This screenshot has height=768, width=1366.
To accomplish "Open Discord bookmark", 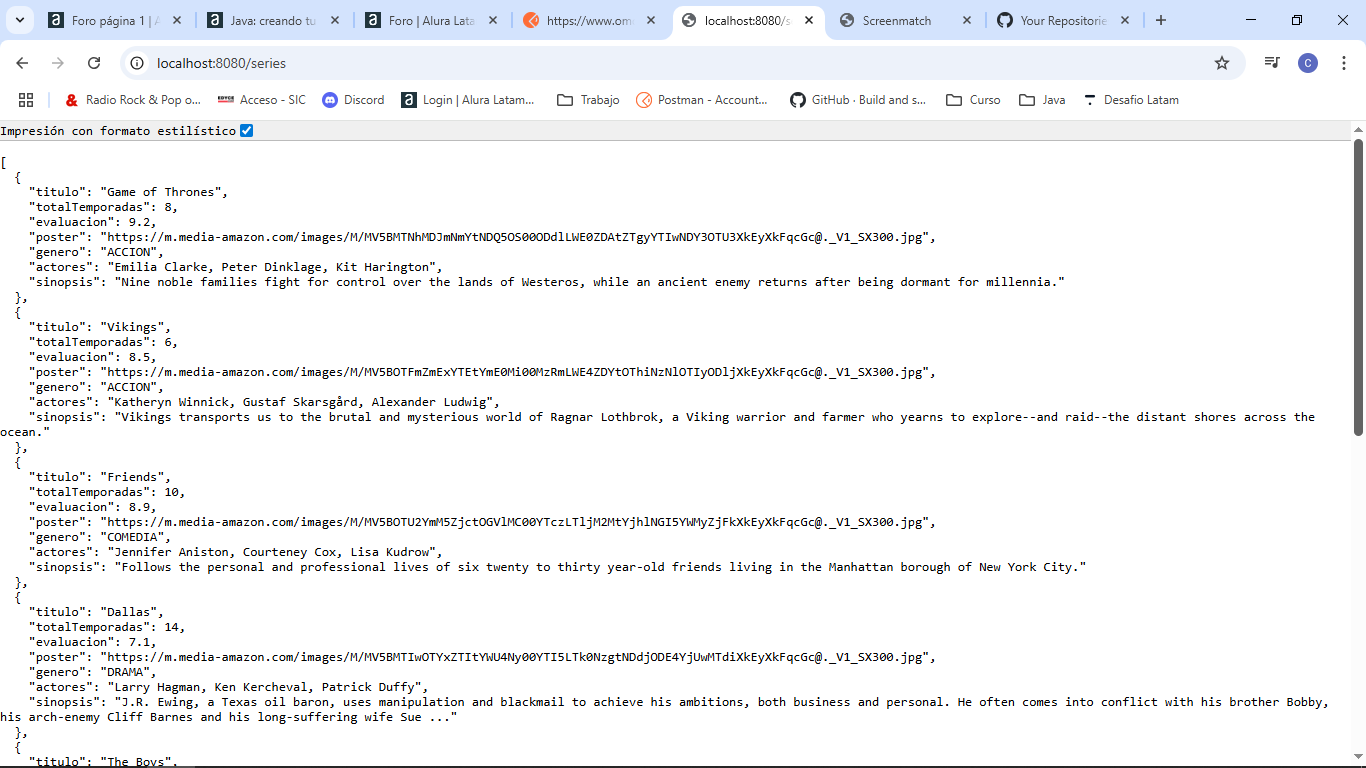I will [x=353, y=100].
